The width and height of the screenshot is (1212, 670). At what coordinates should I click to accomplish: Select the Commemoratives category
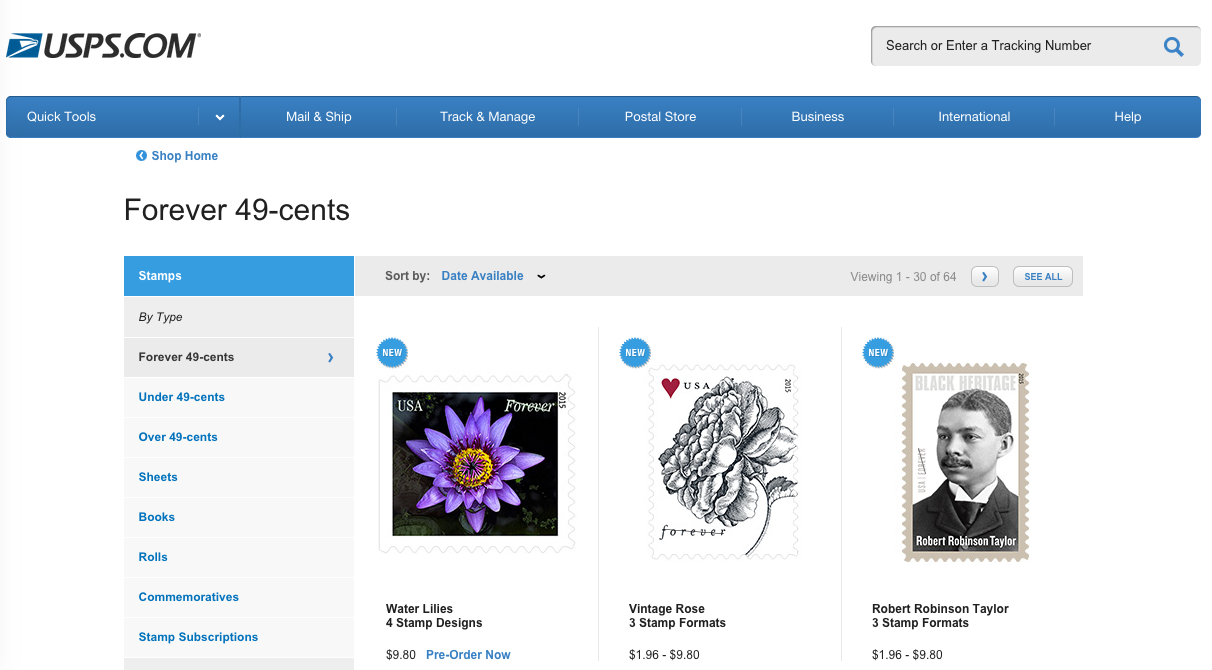[239, 597]
